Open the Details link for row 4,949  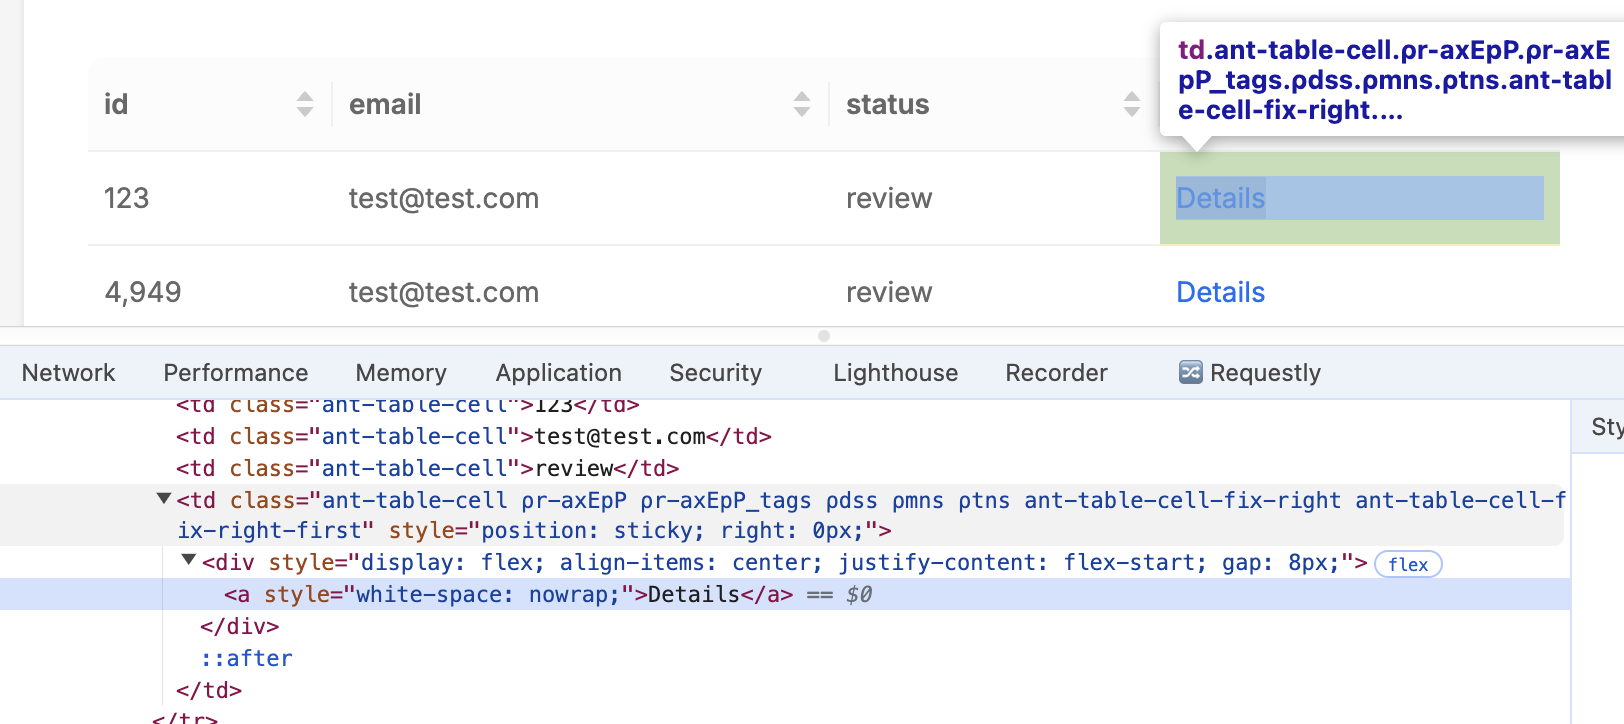pyautogui.click(x=1220, y=292)
